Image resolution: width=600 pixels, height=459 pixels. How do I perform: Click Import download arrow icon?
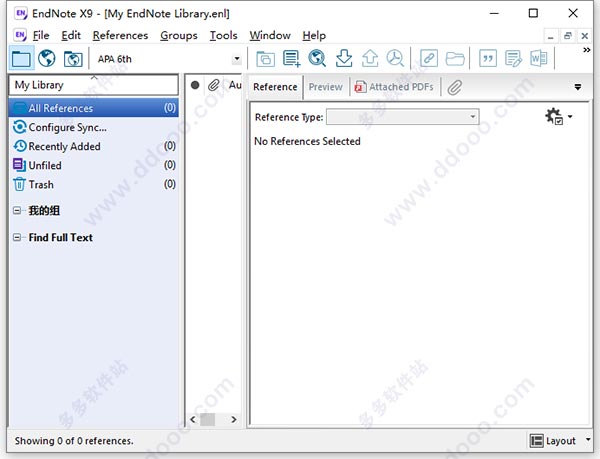(x=344, y=59)
